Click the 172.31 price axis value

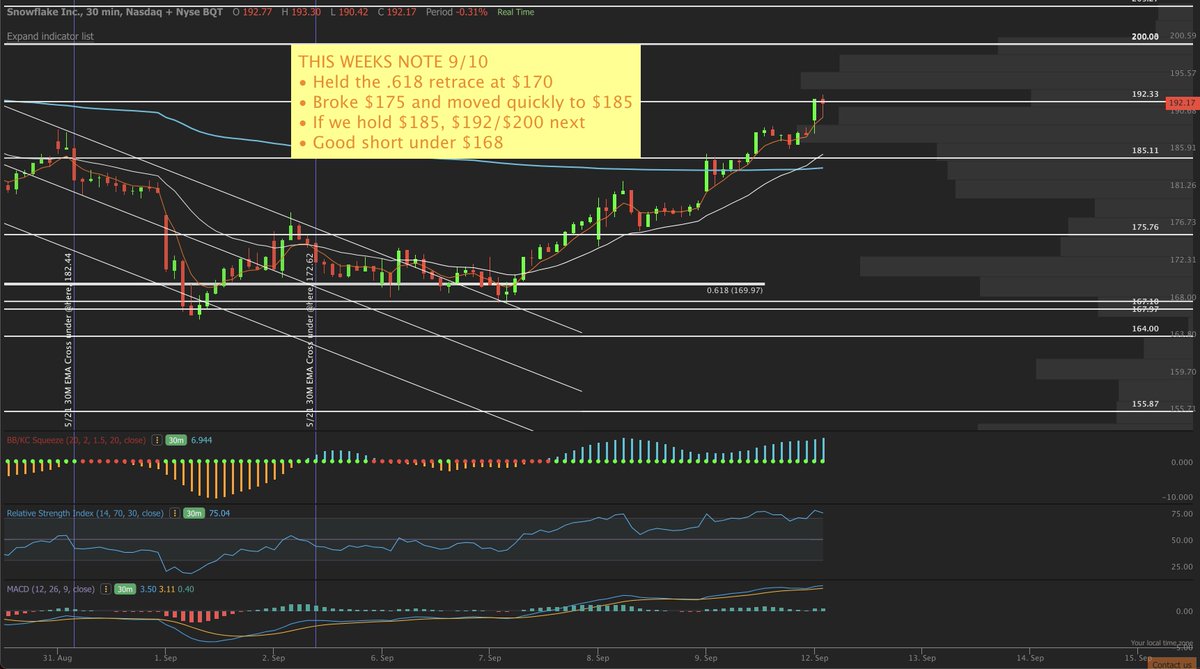coord(1181,260)
